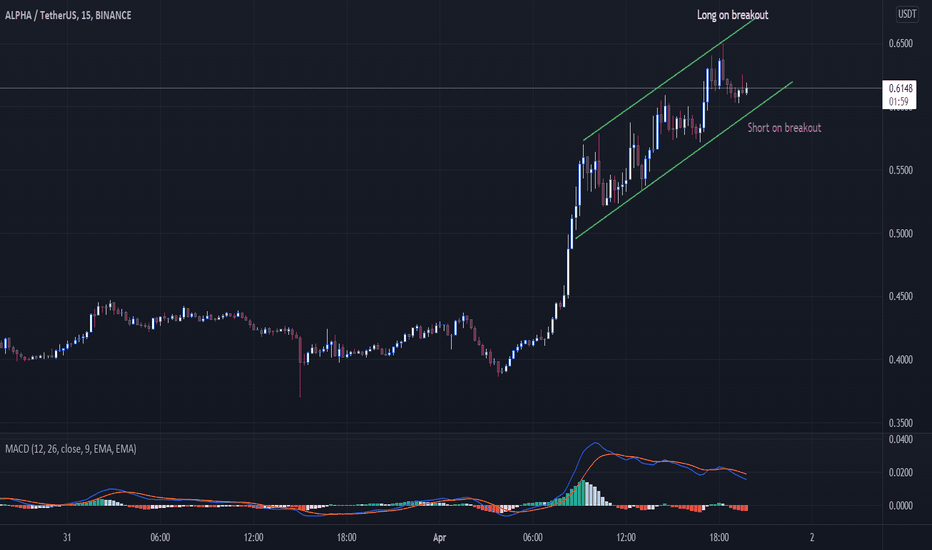Click the MACD 0.0000 scale value
The image size is (932, 550).
[900, 505]
